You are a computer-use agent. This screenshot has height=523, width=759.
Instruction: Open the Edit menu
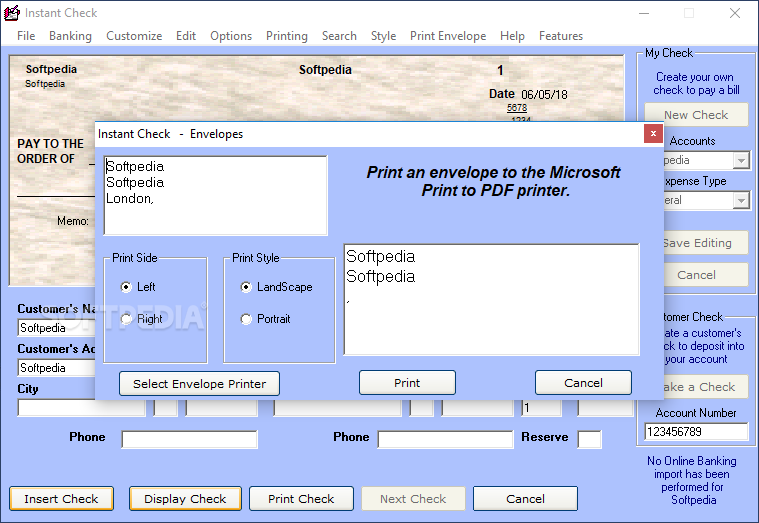[186, 36]
